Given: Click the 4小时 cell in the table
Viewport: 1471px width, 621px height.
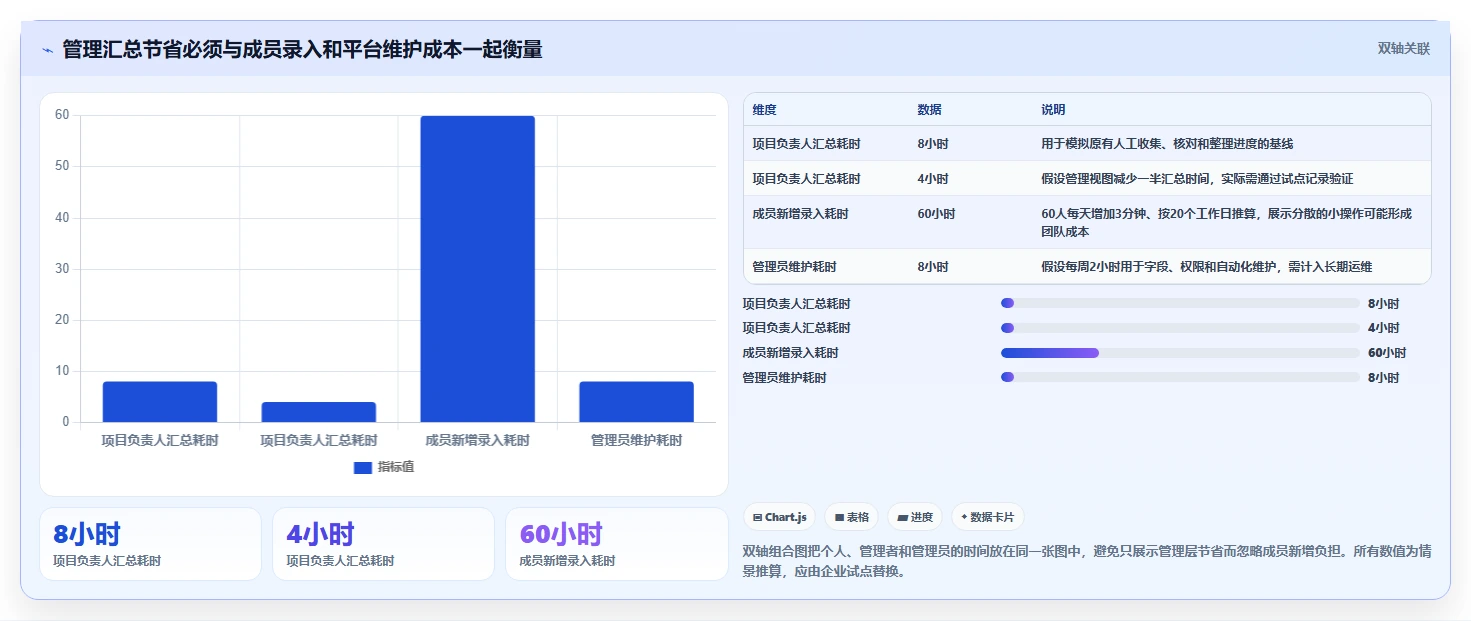Looking at the screenshot, I should click(x=932, y=178).
